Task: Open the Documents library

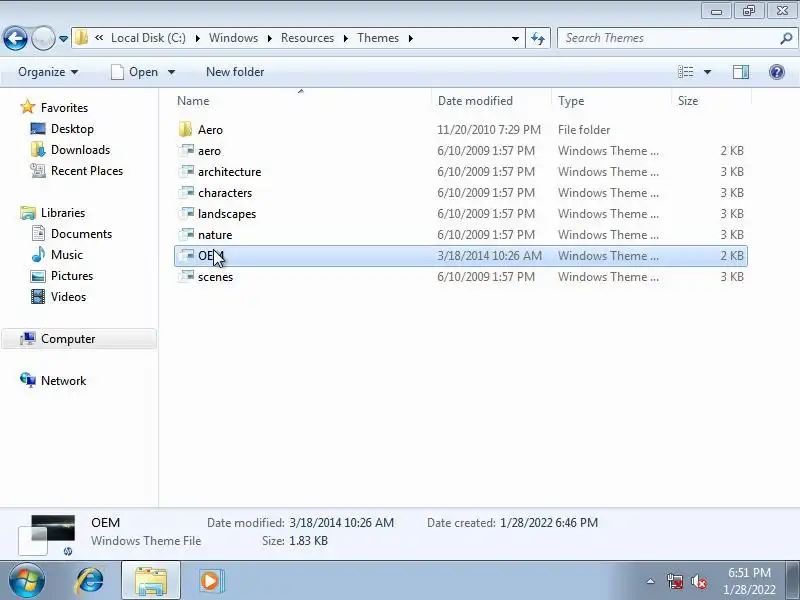Action: (81, 234)
